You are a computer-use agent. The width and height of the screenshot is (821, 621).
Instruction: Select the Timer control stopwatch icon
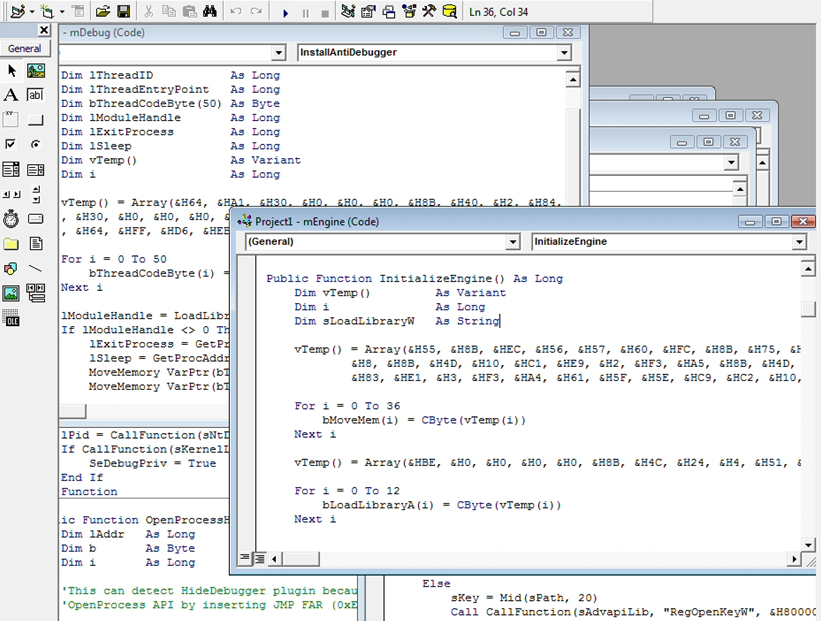(x=11, y=219)
